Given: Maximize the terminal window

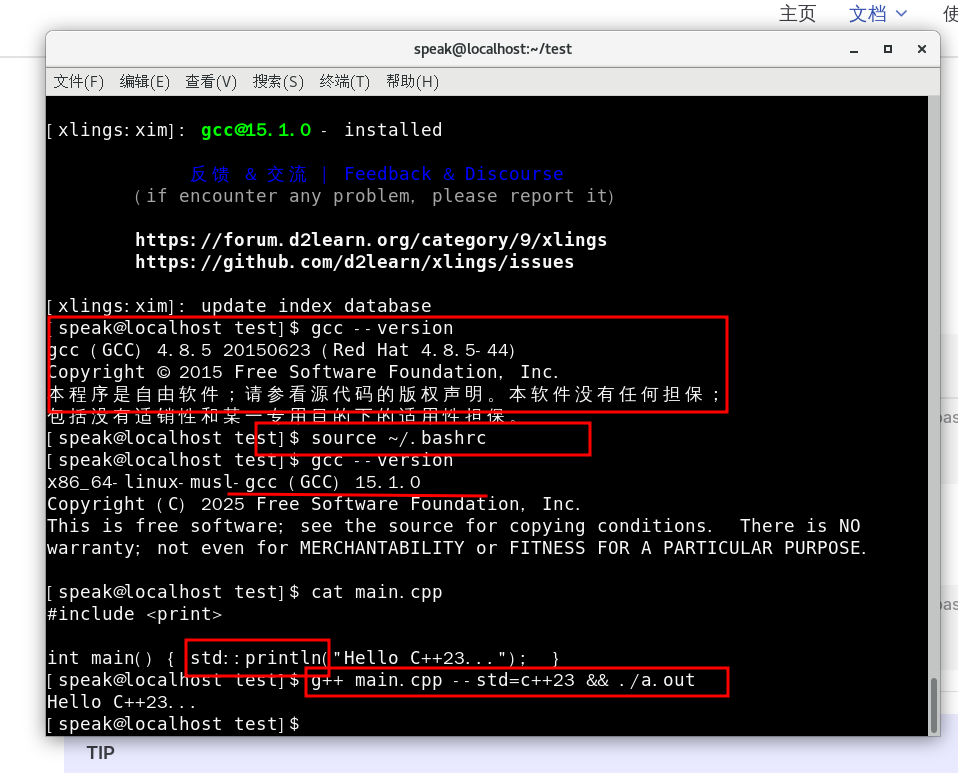Looking at the screenshot, I should pyautogui.click(x=888, y=49).
